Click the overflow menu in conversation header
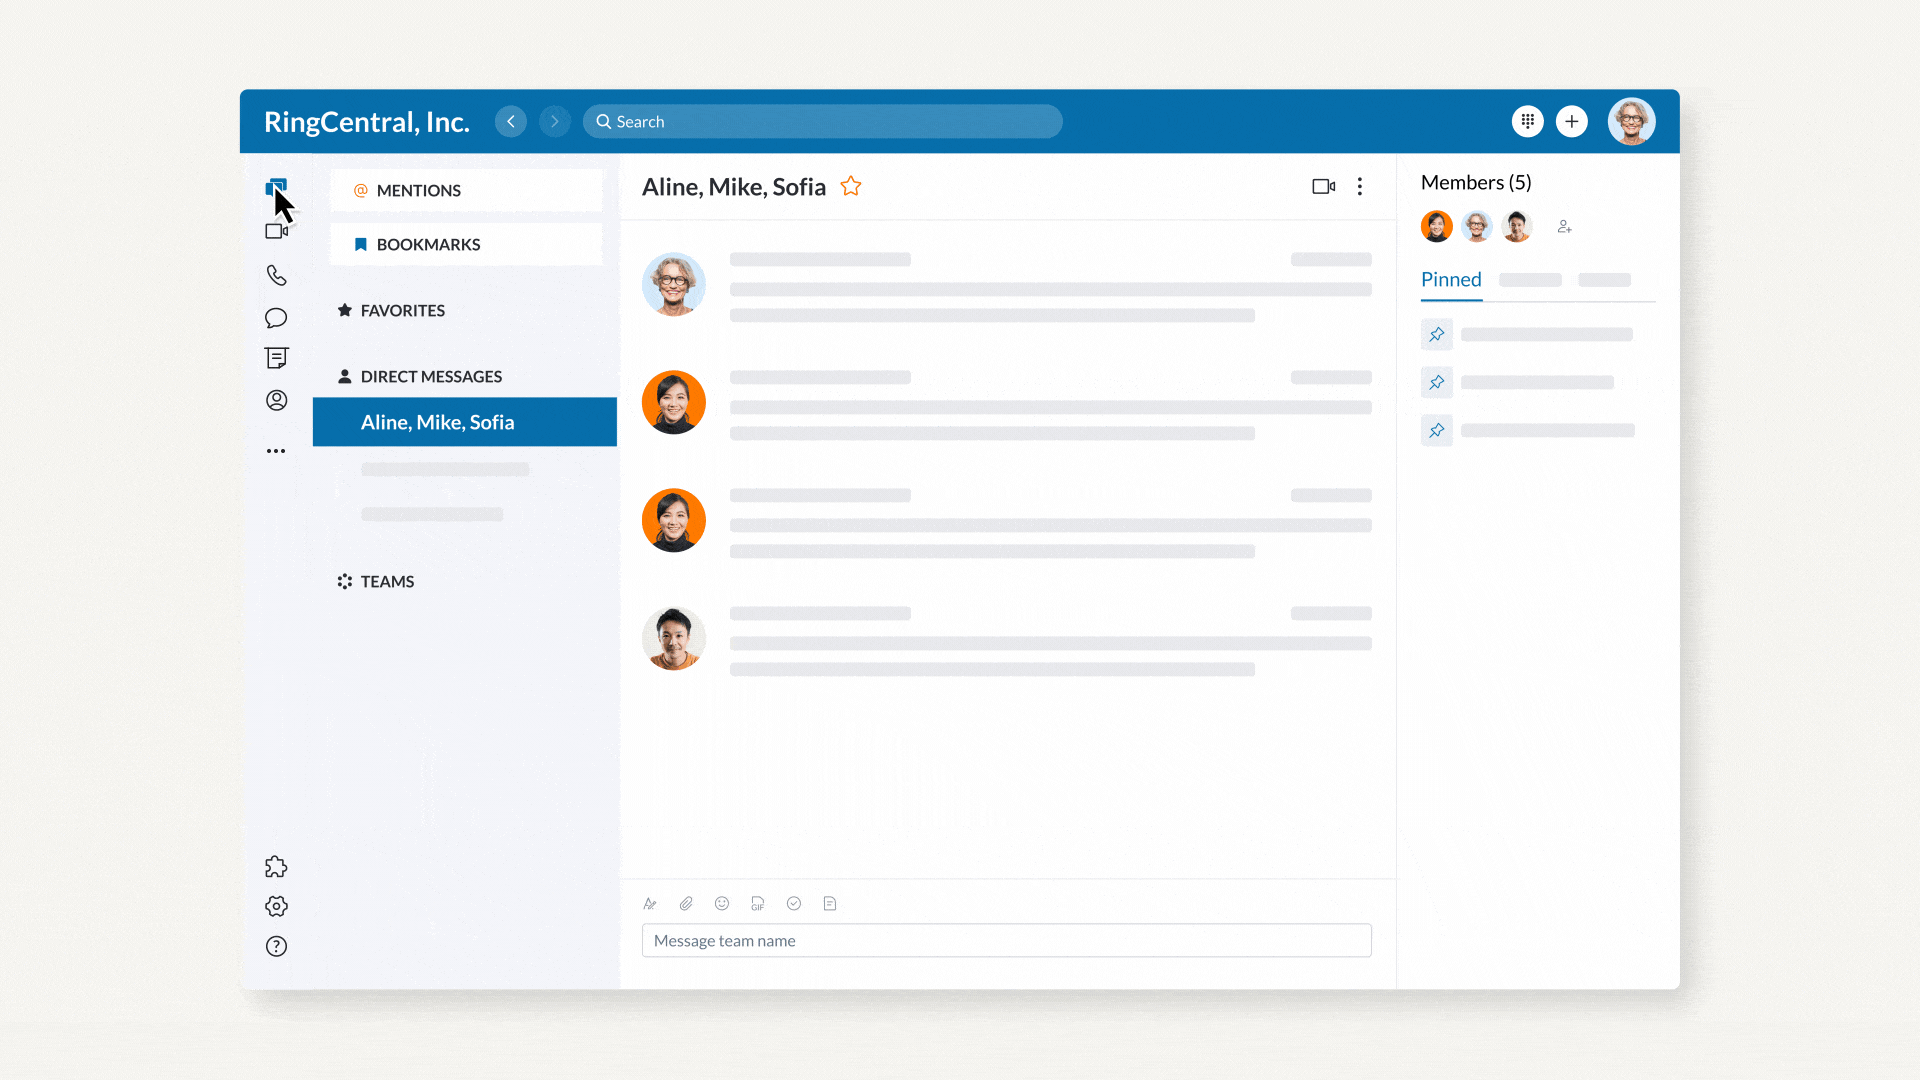Image resolution: width=1920 pixels, height=1080 pixels. (1360, 186)
